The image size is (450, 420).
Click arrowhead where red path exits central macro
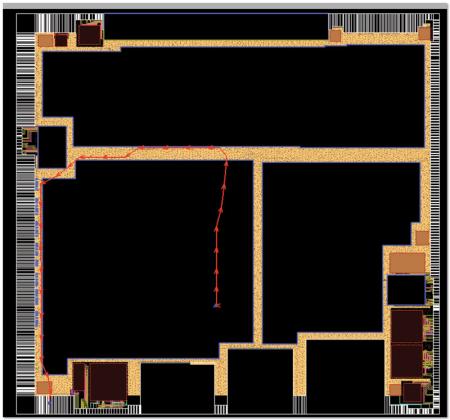(227, 163)
